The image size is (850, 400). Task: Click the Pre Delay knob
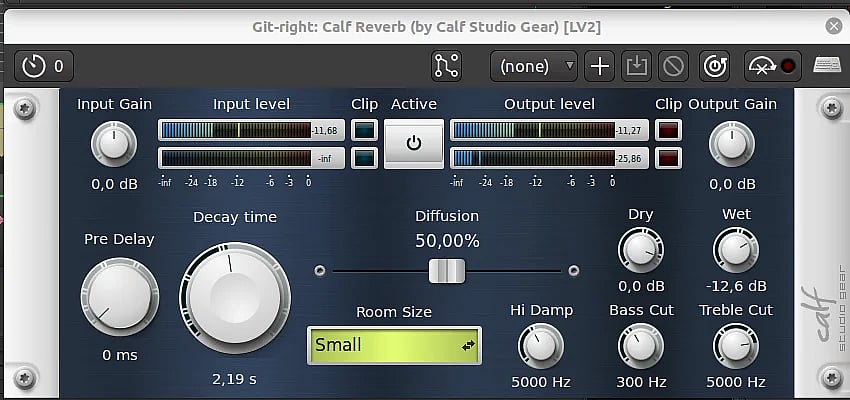coord(120,297)
